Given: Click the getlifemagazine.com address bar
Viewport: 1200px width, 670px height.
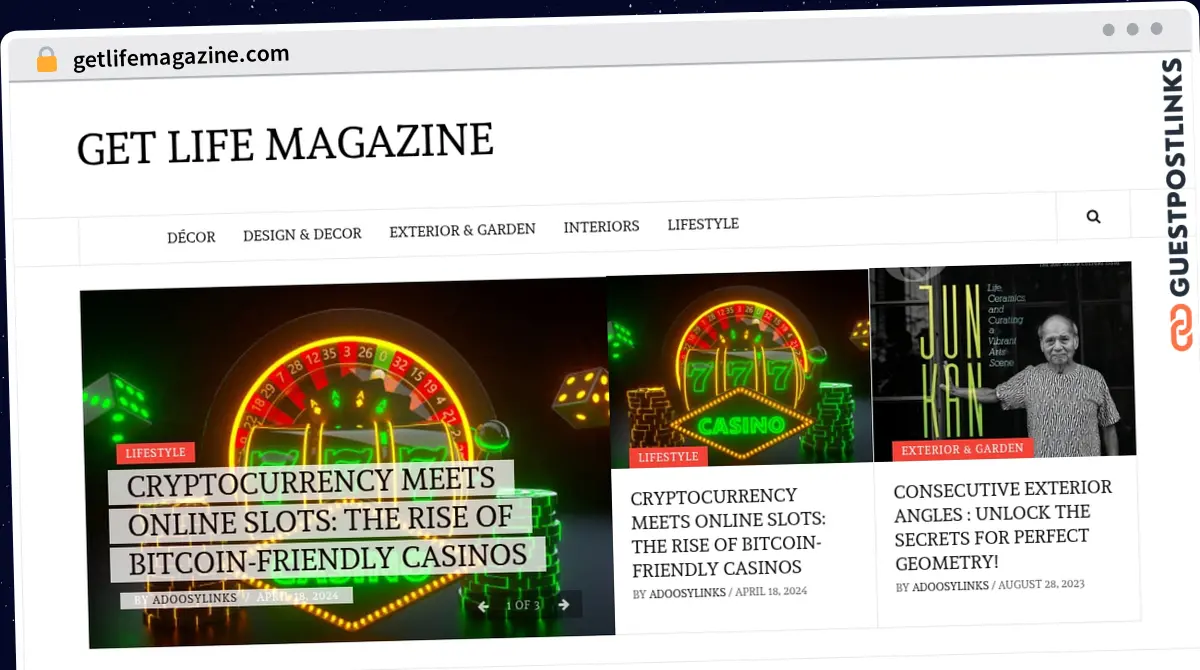Looking at the screenshot, I should (x=181, y=57).
